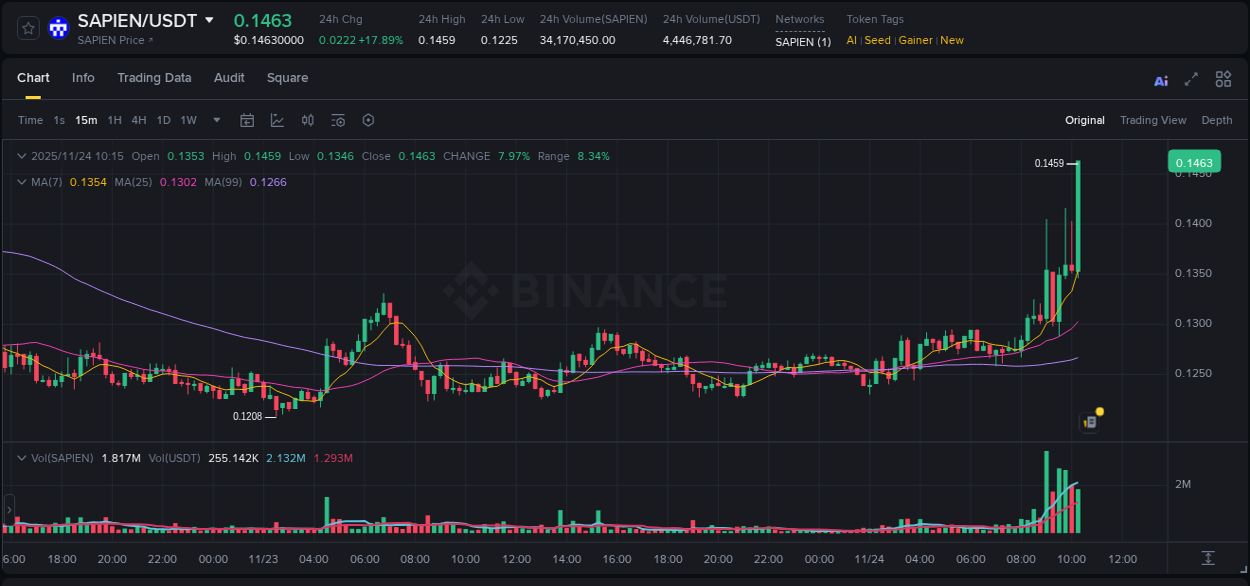Open the indicator display settings icon

click(x=337, y=120)
